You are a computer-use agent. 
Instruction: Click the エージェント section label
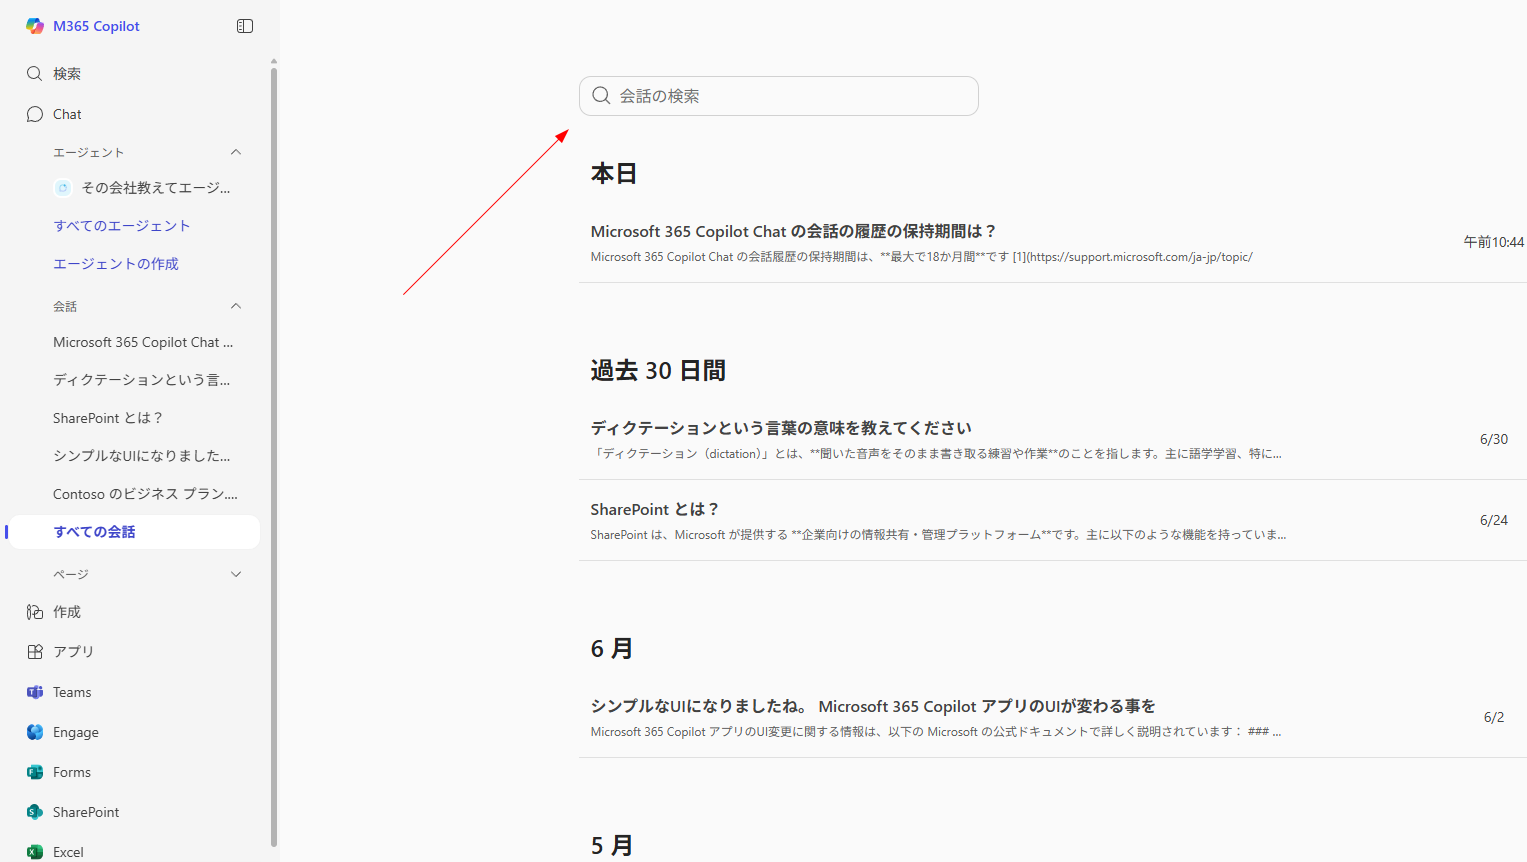[89, 152]
